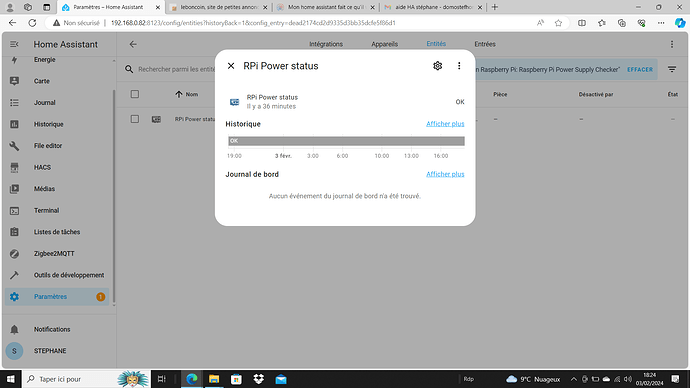Click the OK history timeline bar
Viewport: 690px width, 388px height.
[346, 141]
